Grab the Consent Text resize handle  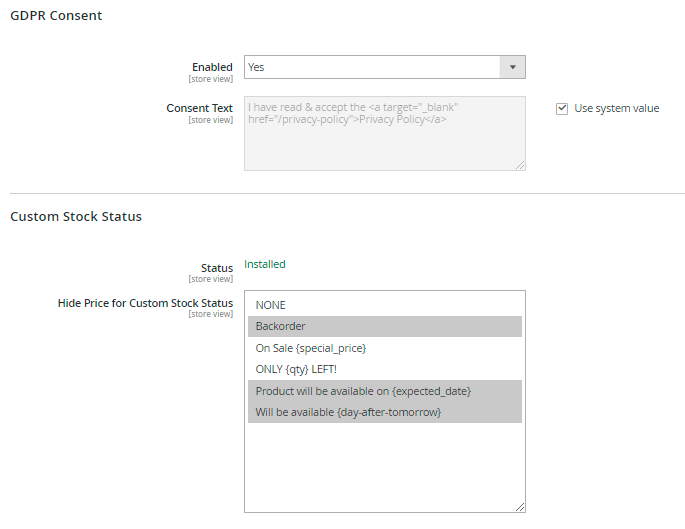pyautogui.click(x=520, y=165)
